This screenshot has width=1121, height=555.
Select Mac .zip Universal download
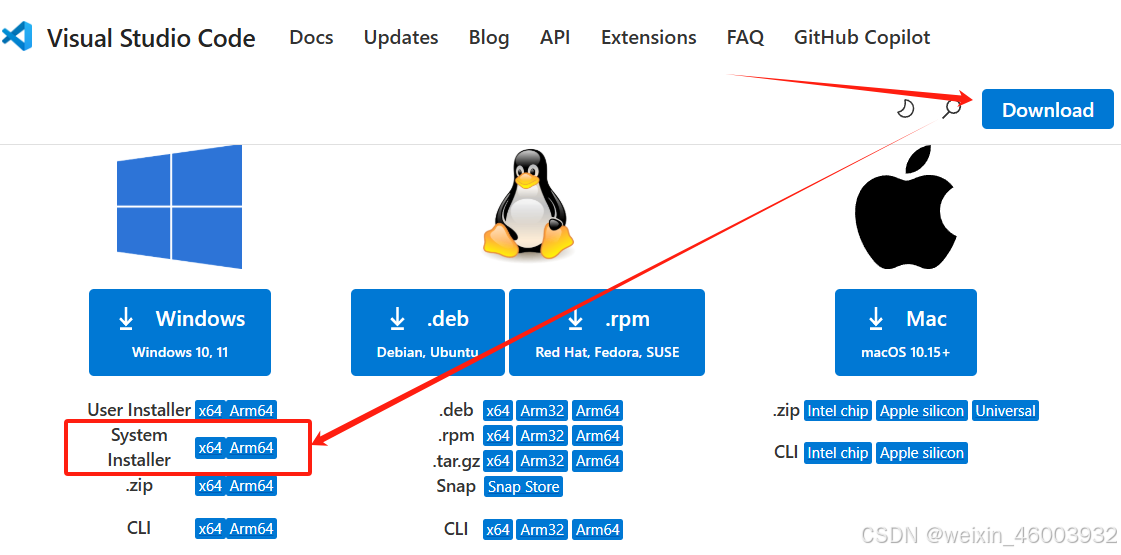[1005, 411]
